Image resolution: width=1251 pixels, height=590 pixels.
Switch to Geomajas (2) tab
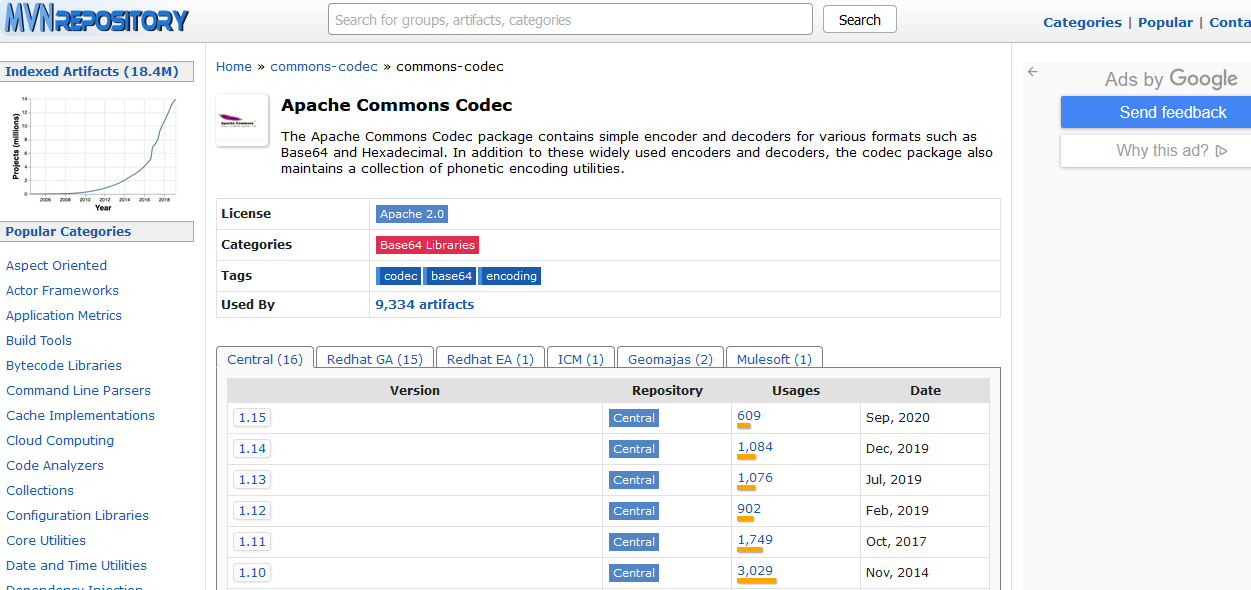tap(670, 359)
